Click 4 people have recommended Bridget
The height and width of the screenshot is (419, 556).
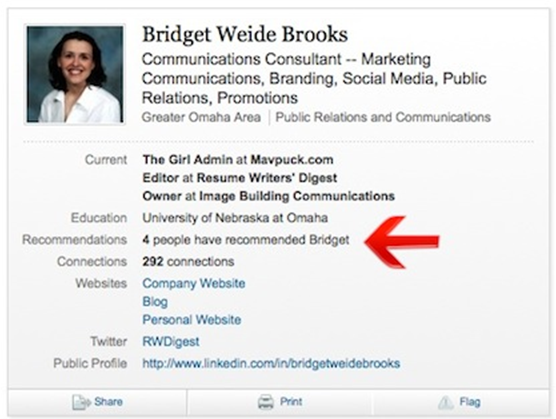(x=246, y=240)
